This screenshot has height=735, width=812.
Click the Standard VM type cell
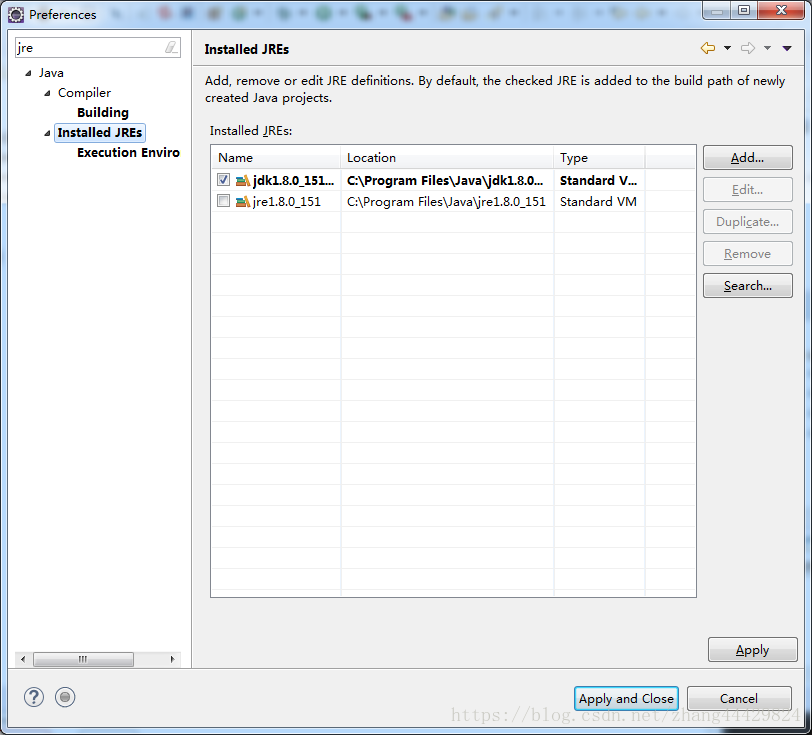598,201
